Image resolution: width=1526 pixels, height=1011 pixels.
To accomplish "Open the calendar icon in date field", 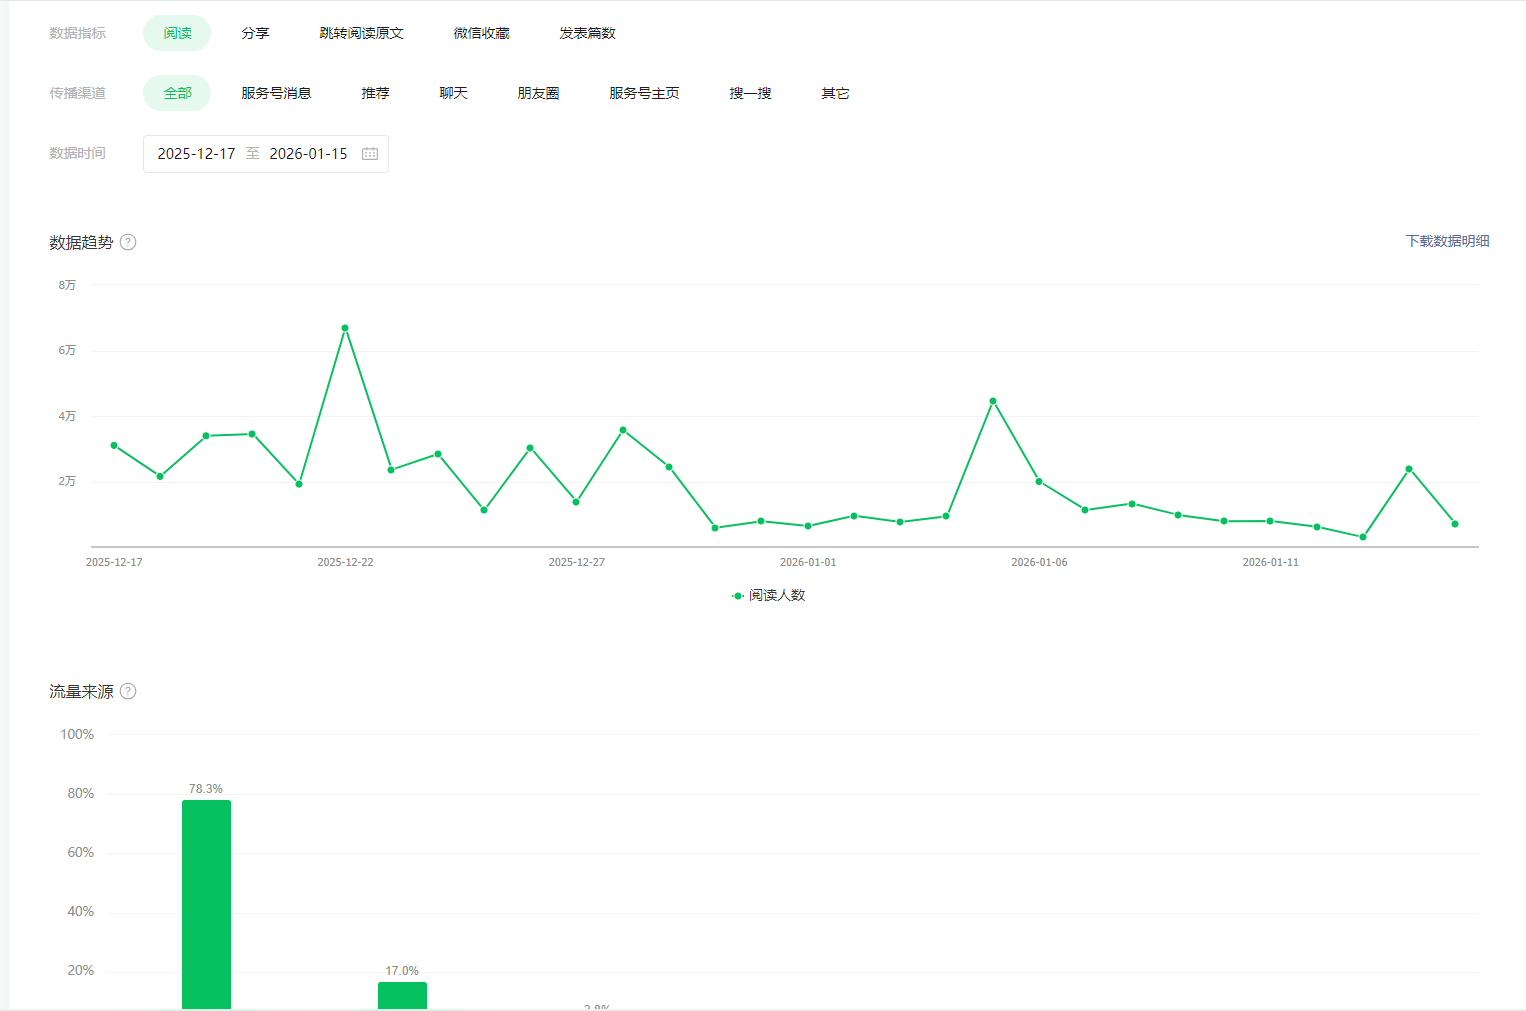I will click(x=370, y=154).
